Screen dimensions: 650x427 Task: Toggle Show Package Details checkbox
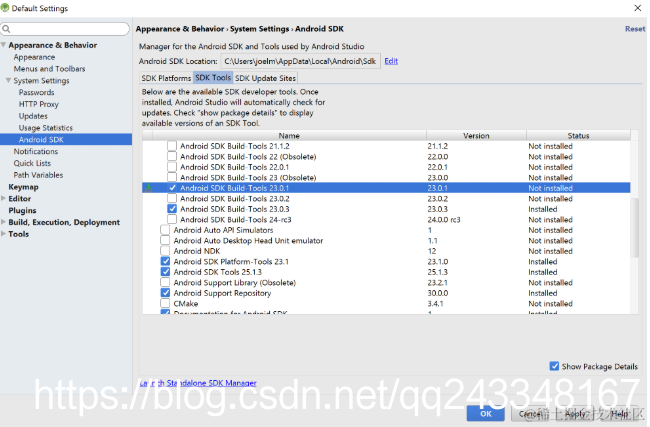tap(554, 366)
